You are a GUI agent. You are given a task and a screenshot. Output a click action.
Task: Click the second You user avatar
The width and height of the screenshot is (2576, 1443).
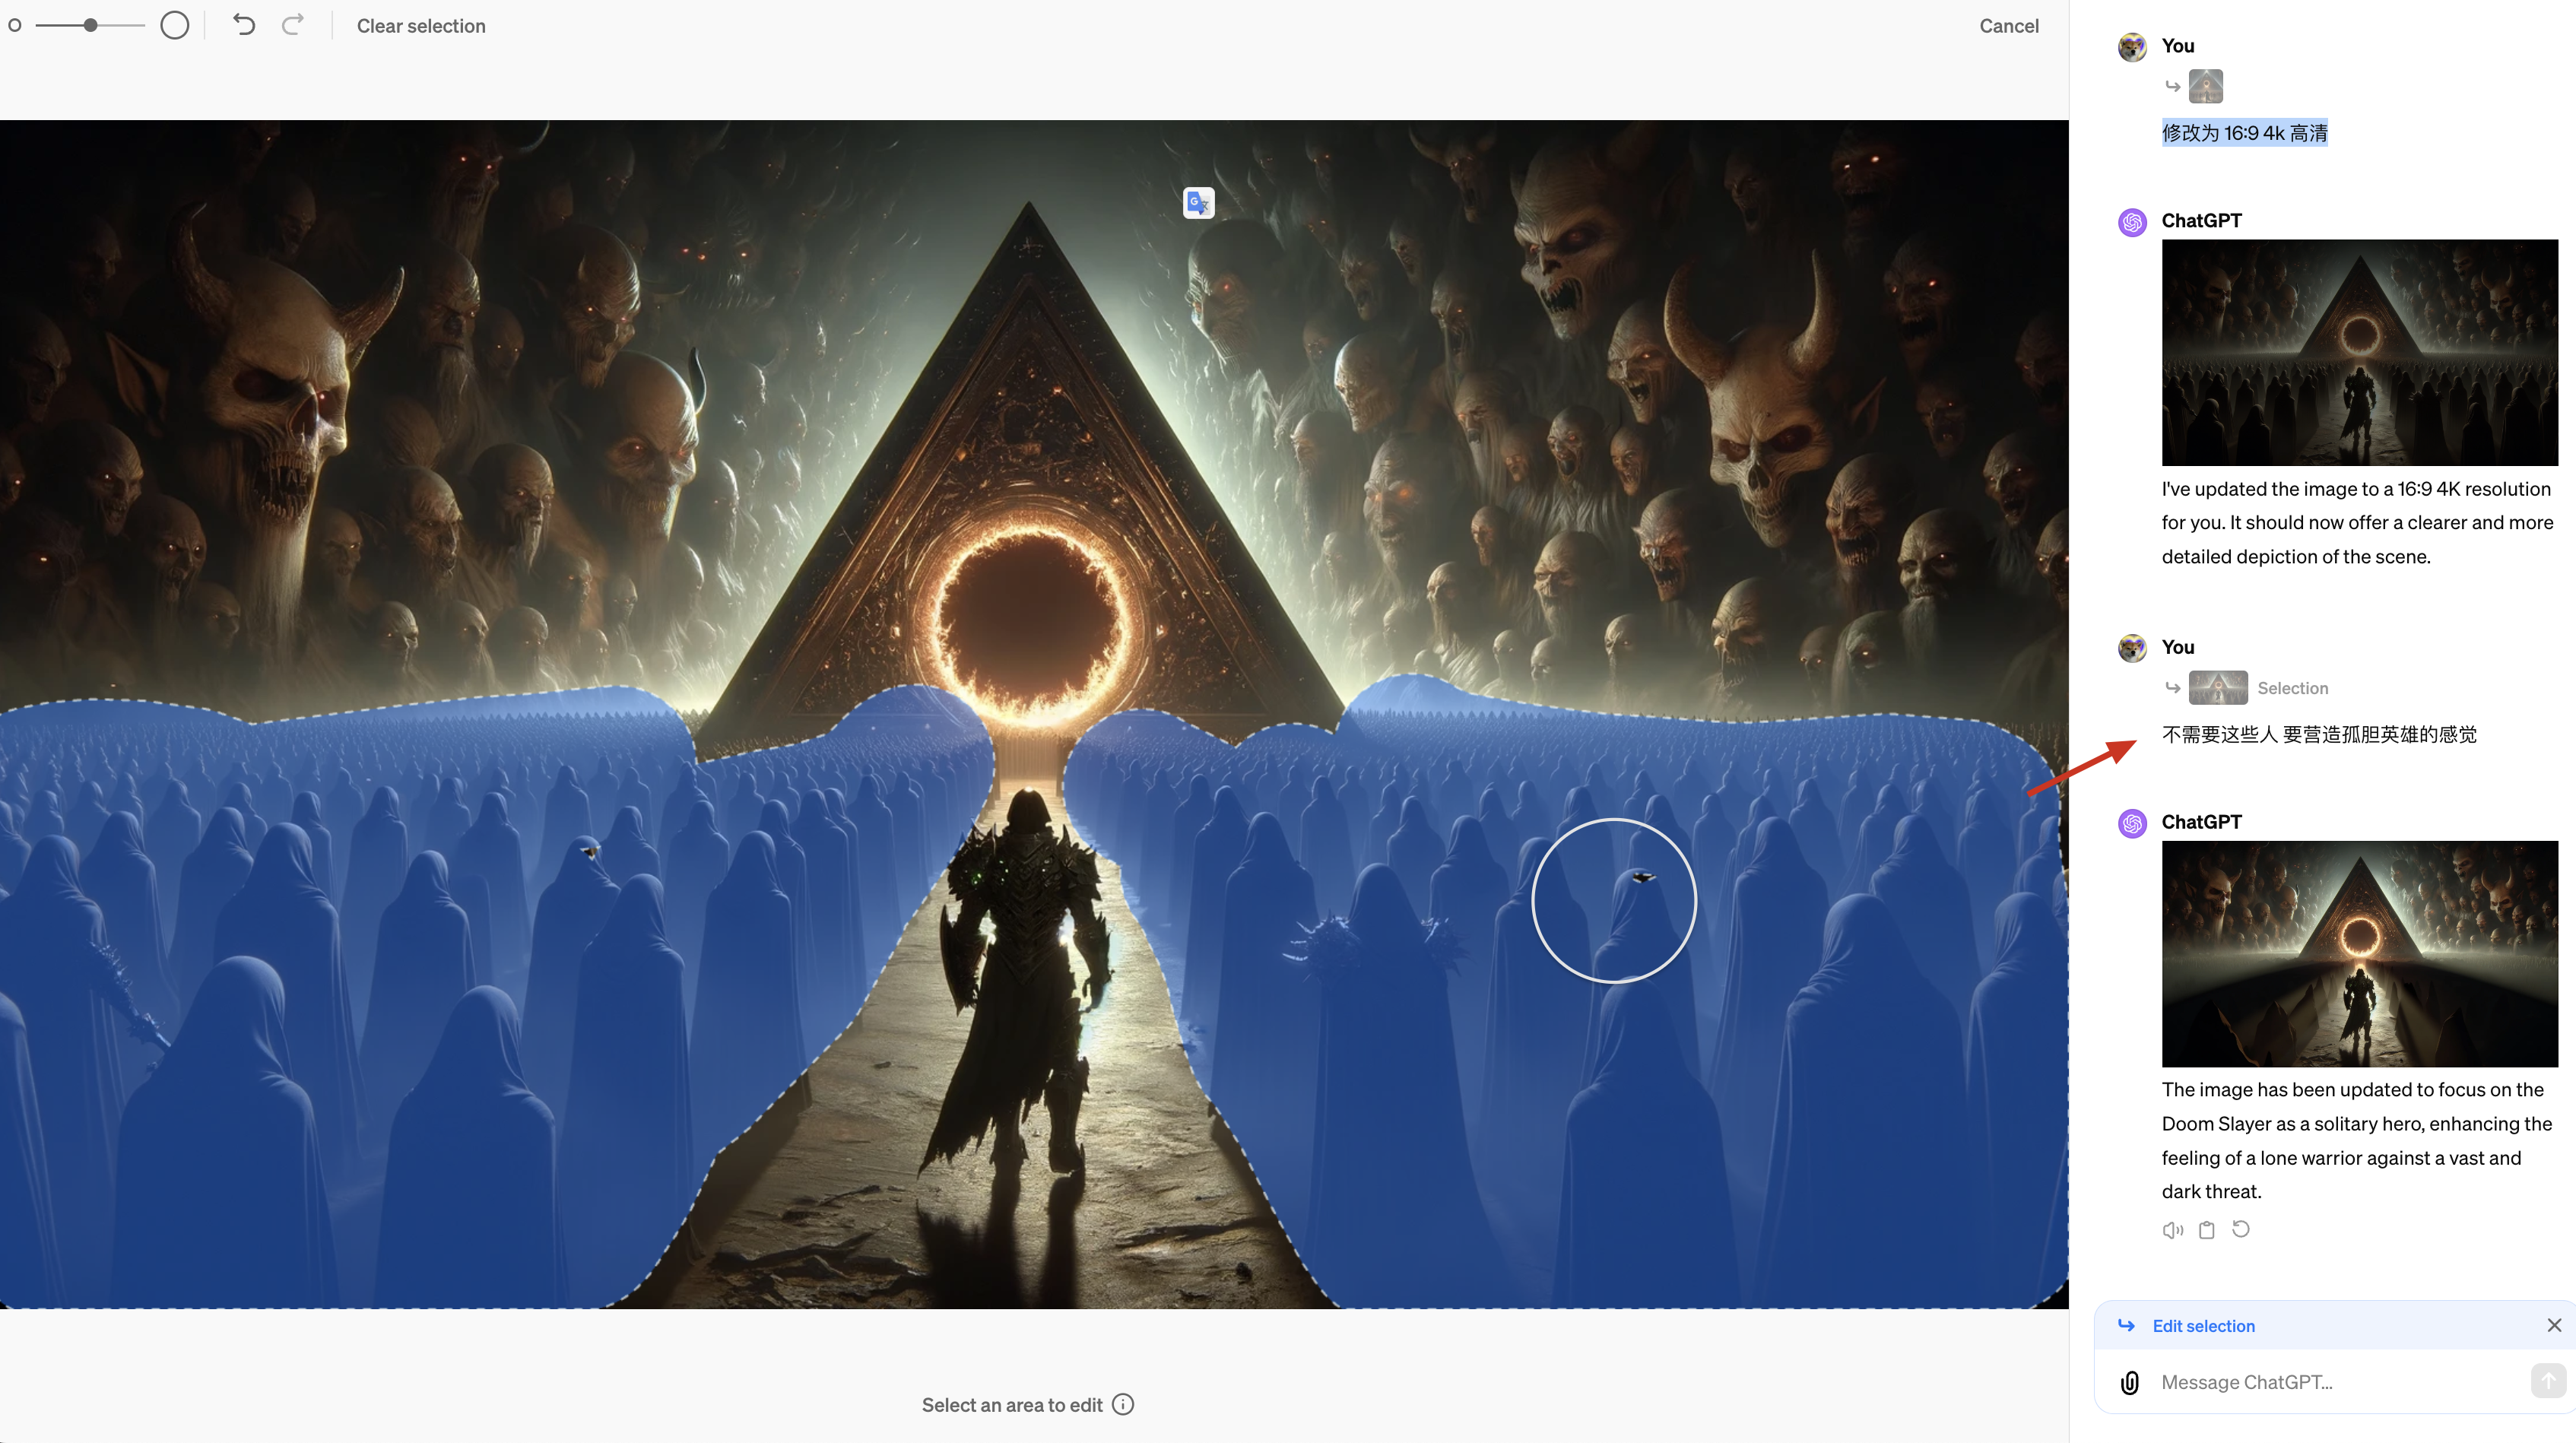tap(2132, 648)
